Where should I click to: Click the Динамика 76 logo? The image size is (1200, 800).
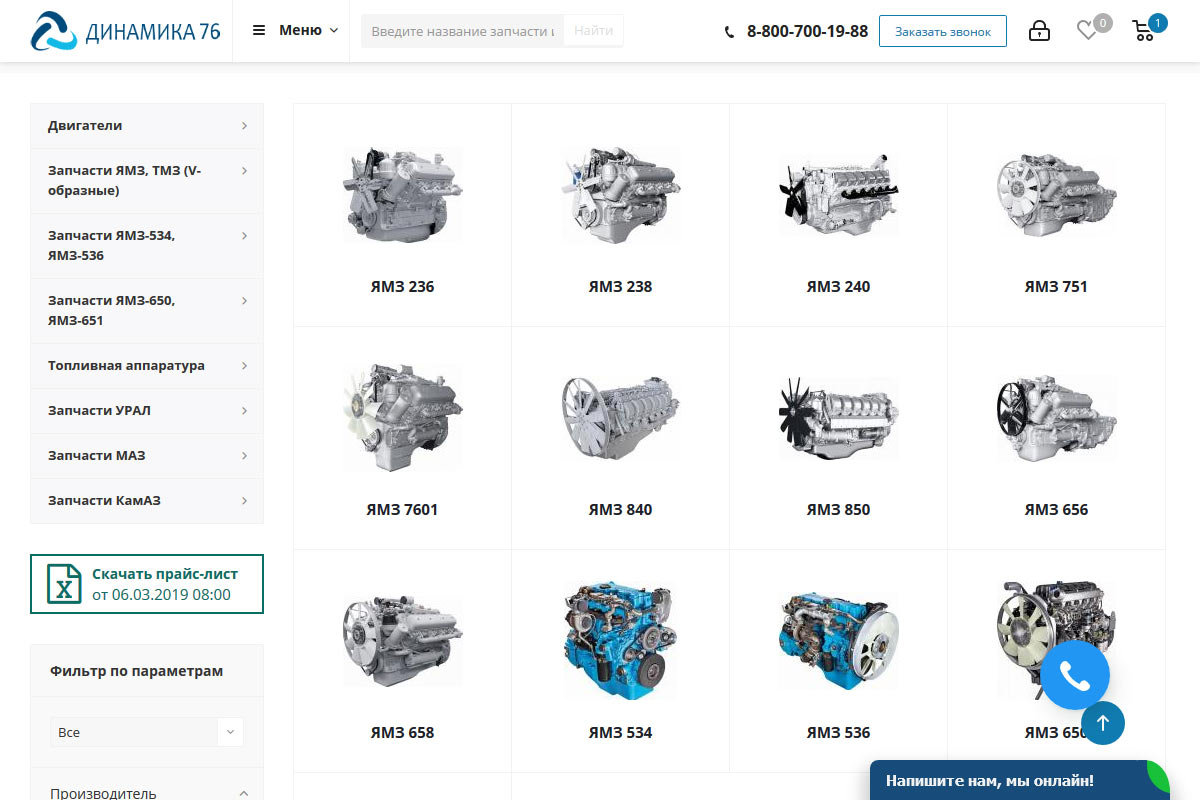(125, 31)
